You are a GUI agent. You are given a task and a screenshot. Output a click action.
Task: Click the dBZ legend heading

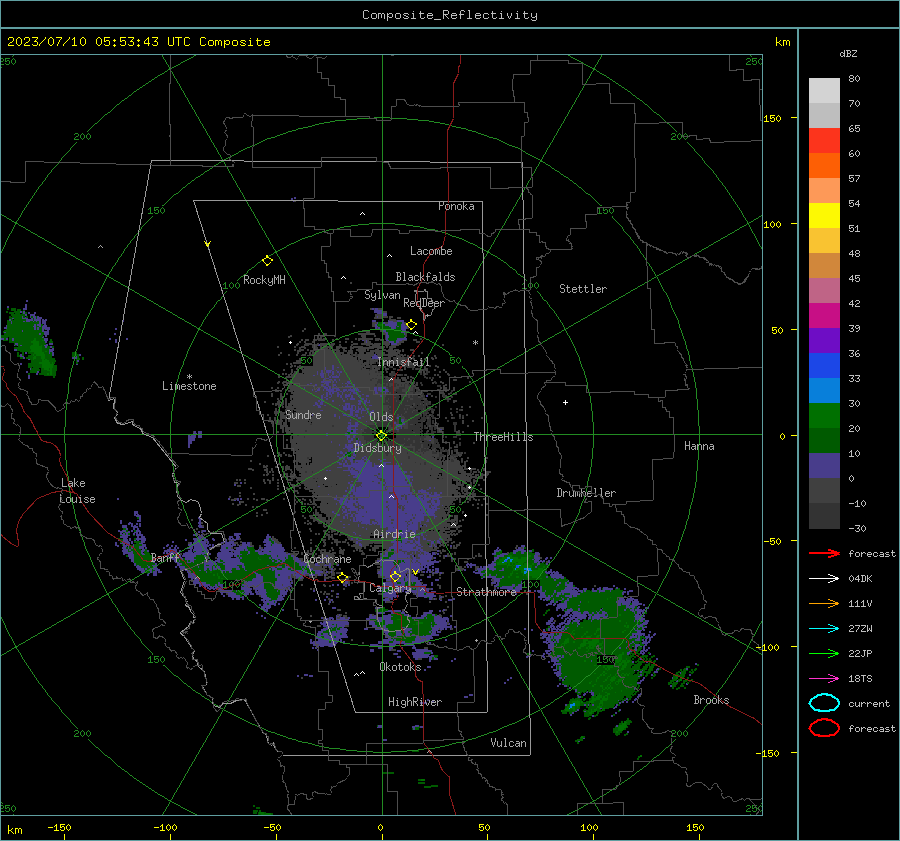pyautogui.click(x=848, y=54)
